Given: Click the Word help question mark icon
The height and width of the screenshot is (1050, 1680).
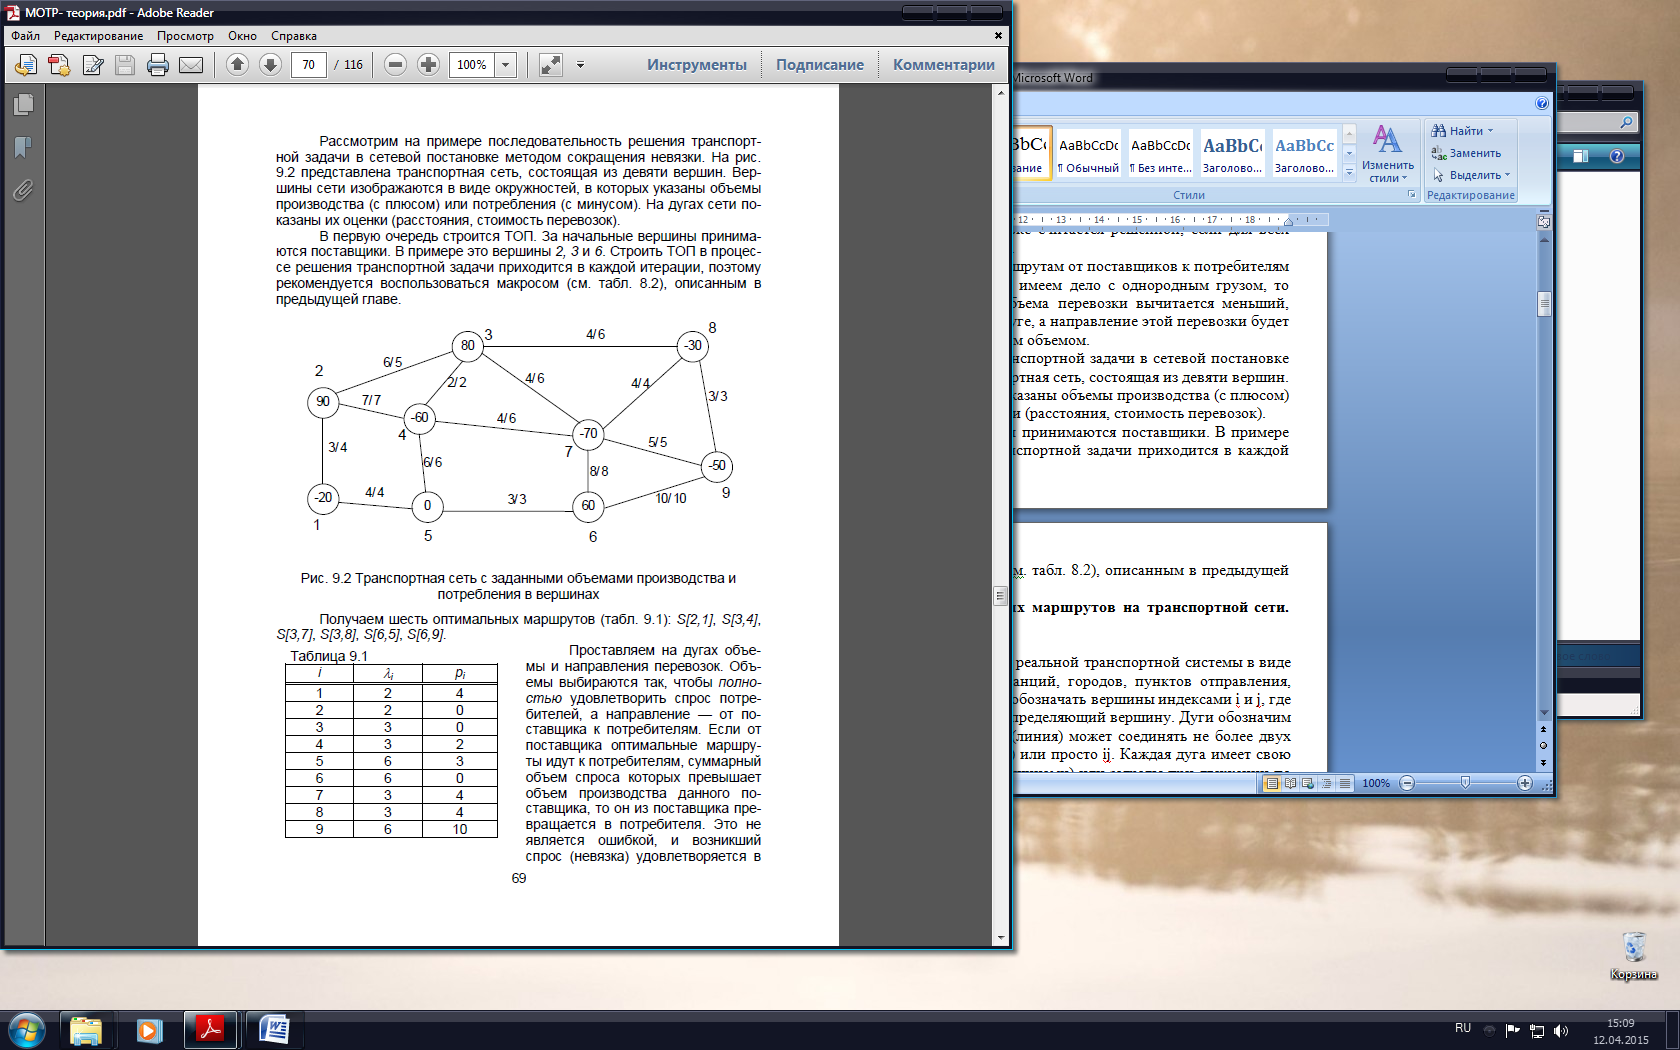Looking at the screenshot, I should (1541, 103).
